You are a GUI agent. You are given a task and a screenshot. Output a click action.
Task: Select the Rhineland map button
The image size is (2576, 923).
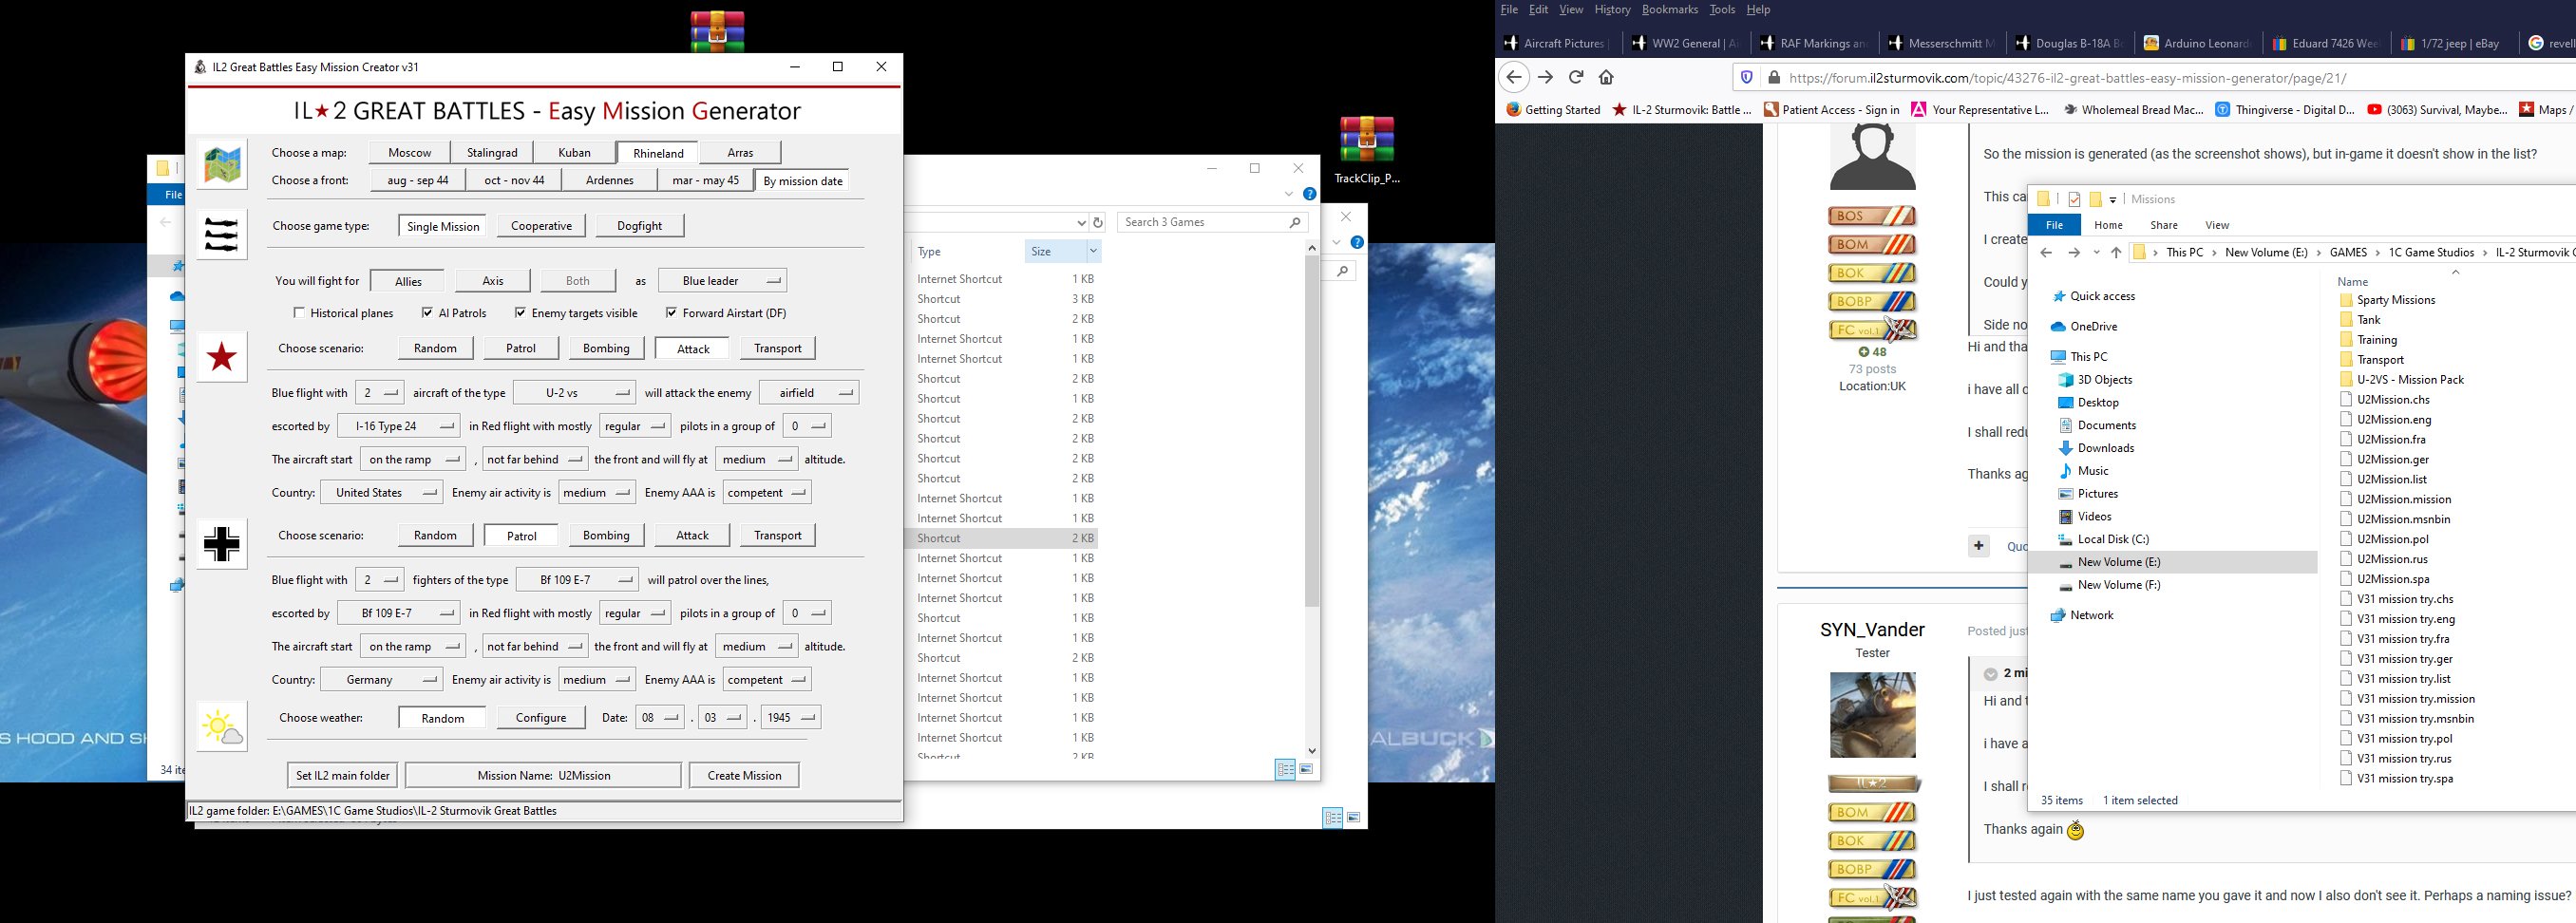pos(658,153)
